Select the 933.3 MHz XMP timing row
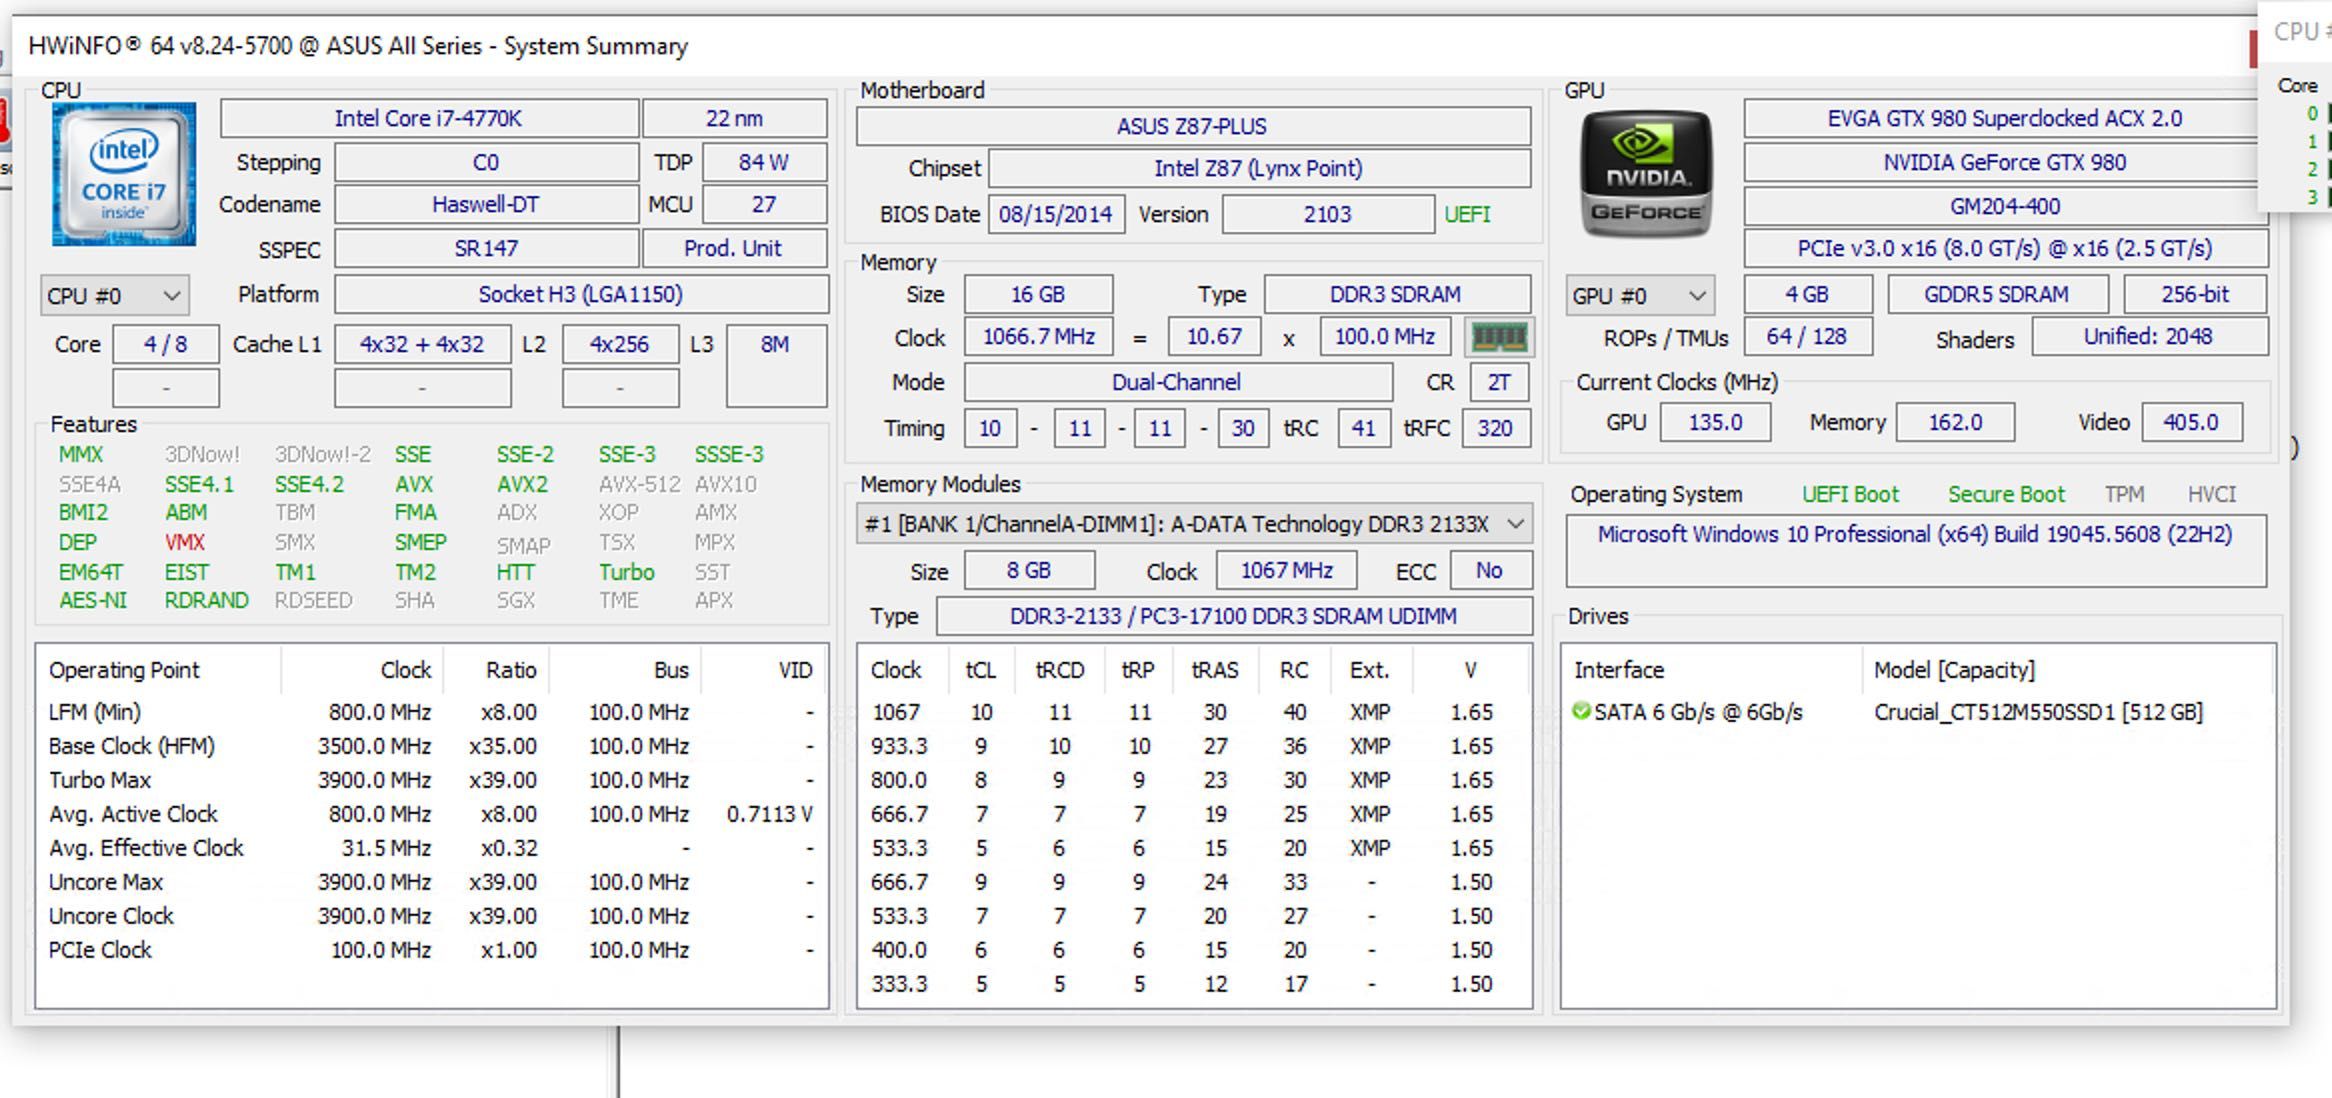The image size is (2332, 1098). coord(1194,746)
